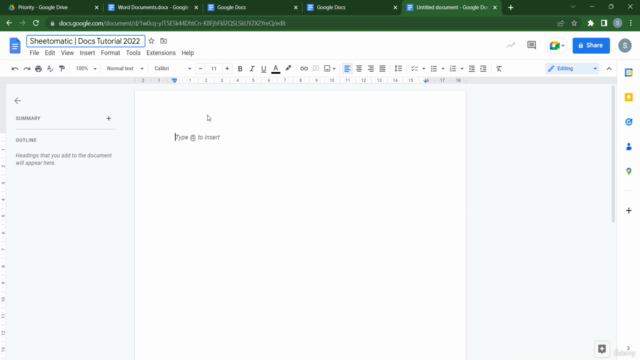This screenshot has height=360, width=640.
Task: Open the highlight color picker
Action: point(288,69)
